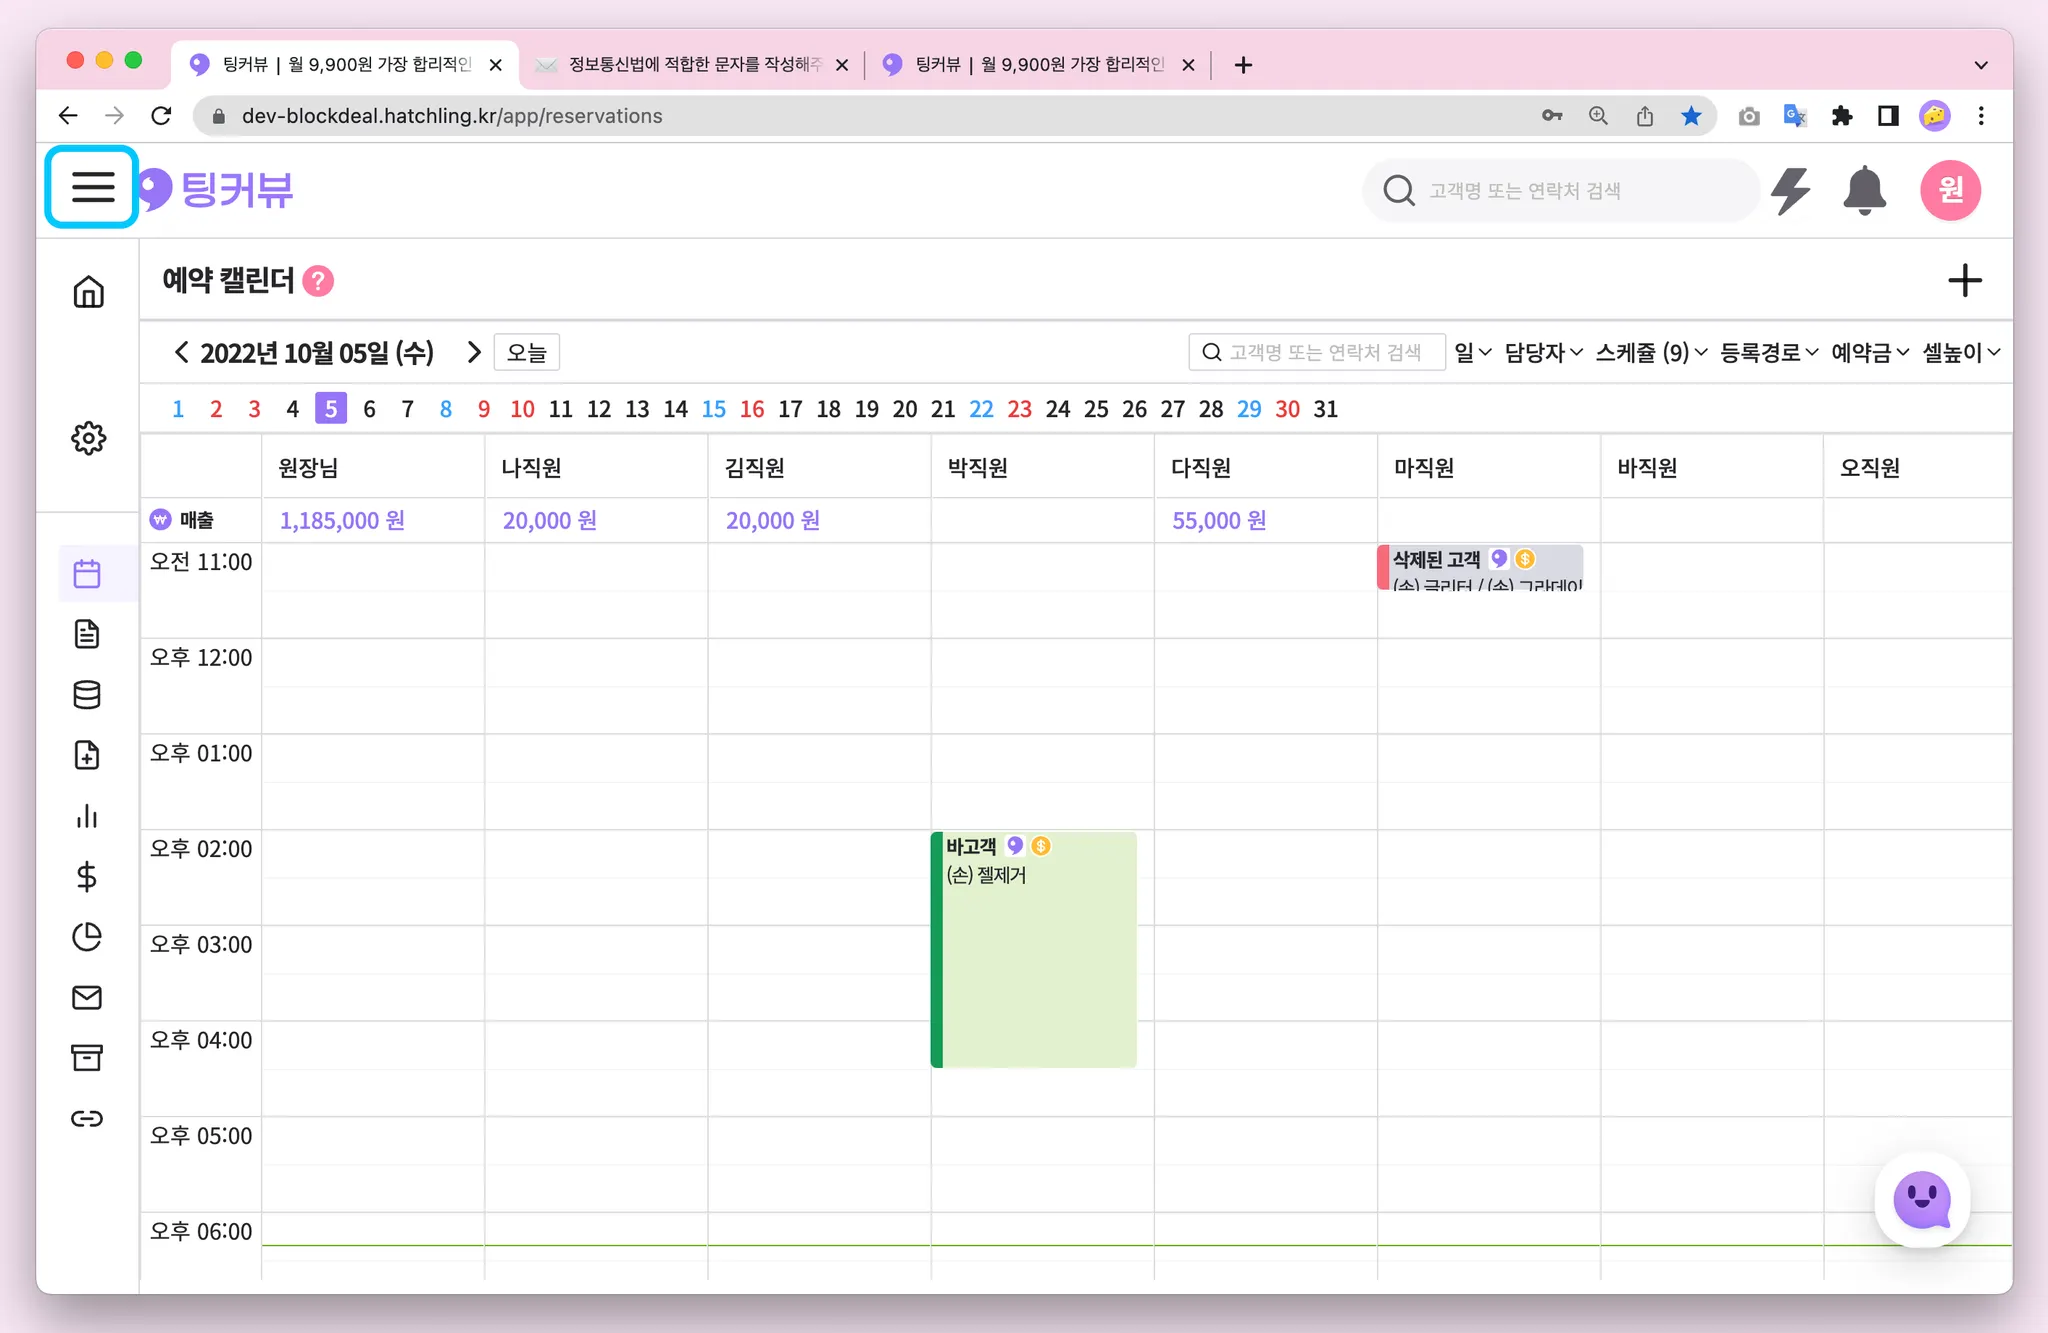Switch to the second 팅커뷰 browser tab
Image resolution: width=2048 pixels, height=1333 pixels.
(x=1038, y=64)
